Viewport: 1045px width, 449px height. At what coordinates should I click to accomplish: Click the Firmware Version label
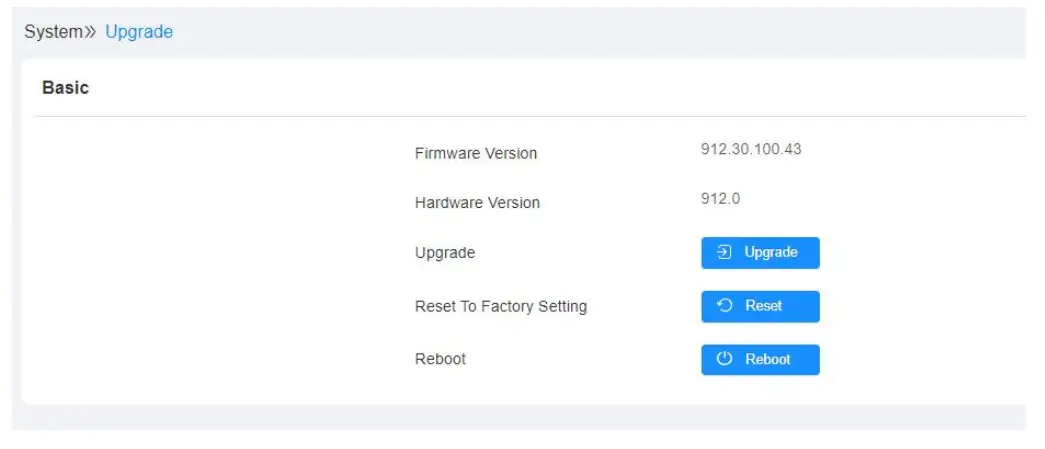tap(476, 153)
